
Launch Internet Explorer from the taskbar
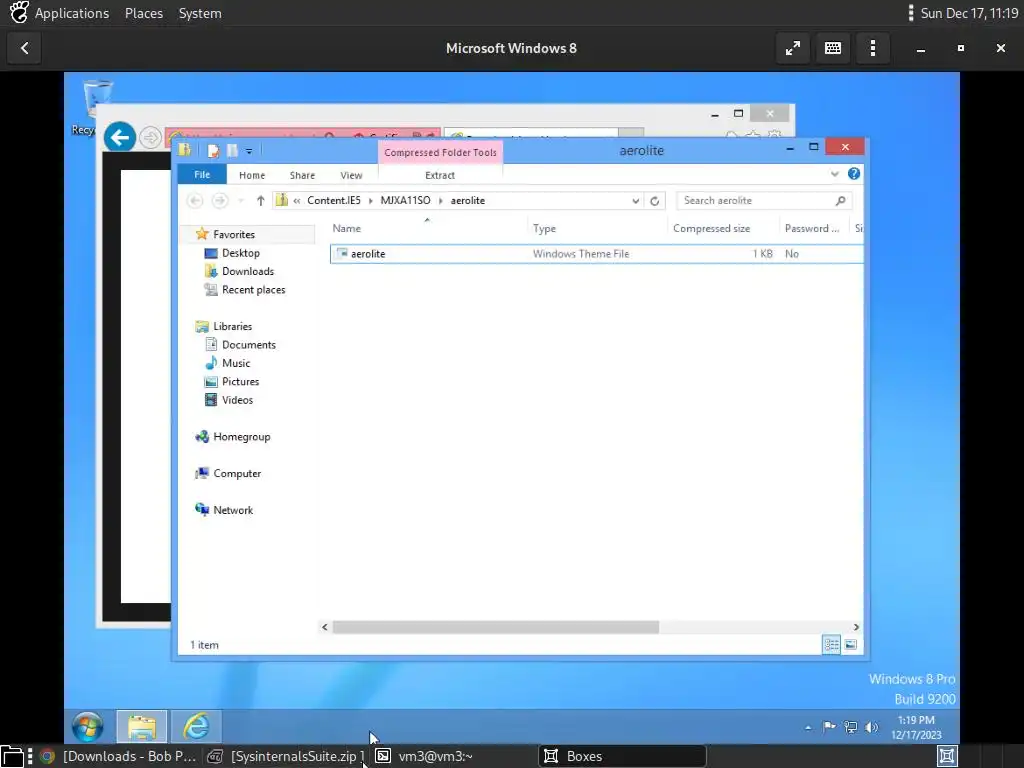pos(196,726)
